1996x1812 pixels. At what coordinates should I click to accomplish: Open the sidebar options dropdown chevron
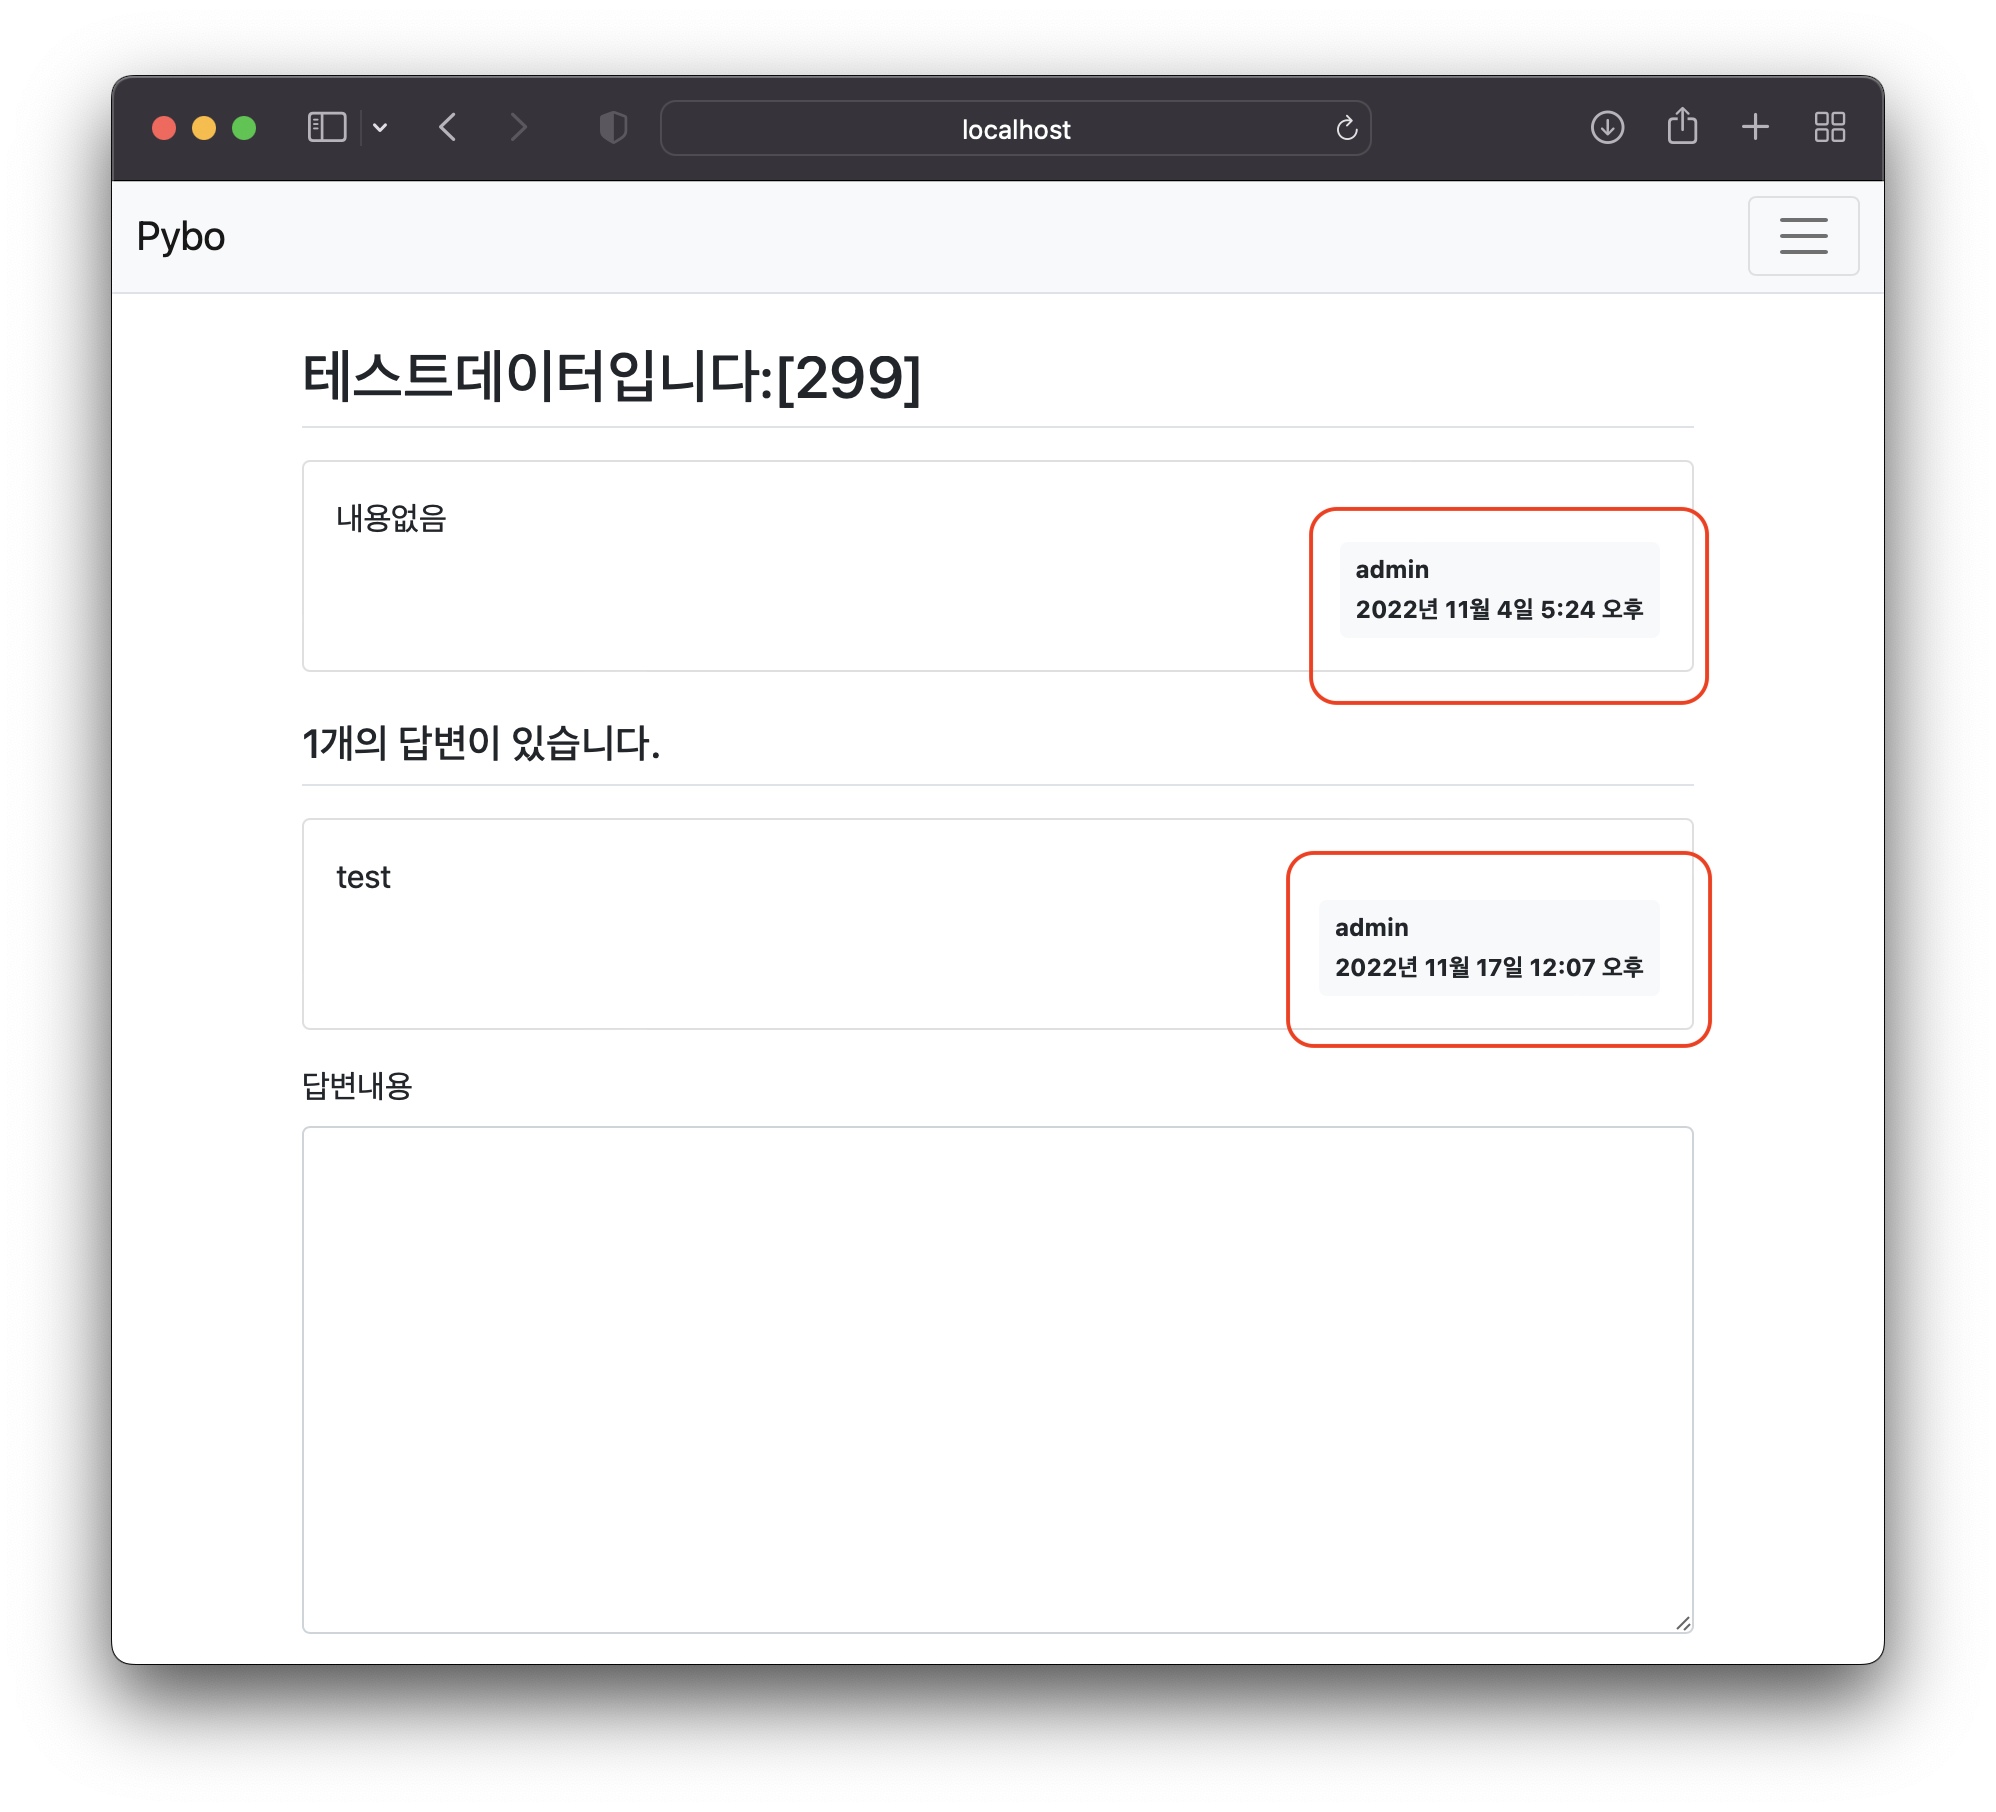pos(380,128)
